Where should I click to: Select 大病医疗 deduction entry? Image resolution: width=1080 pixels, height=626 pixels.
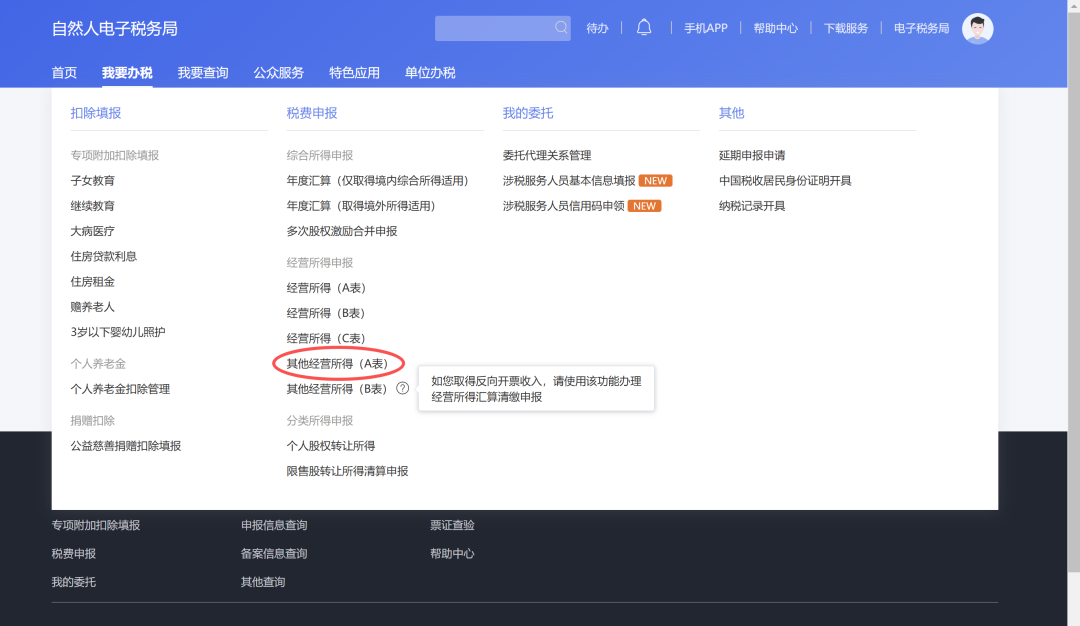coord(92,231)
